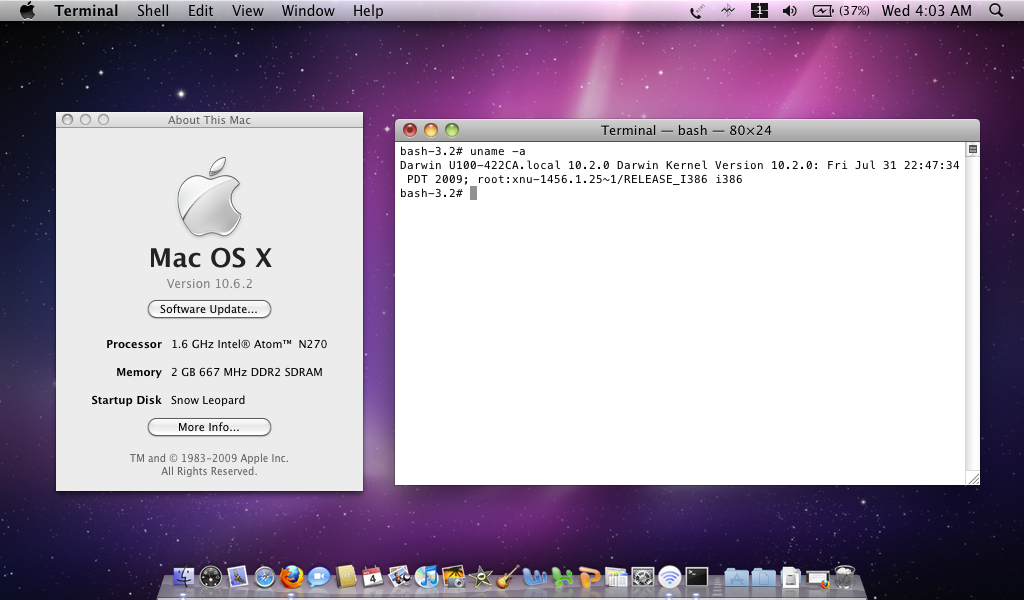Viewport: 1024px width, 600px height.
Task: Open the Window menu
Action: pyautogui.click(x=308, y=10)
